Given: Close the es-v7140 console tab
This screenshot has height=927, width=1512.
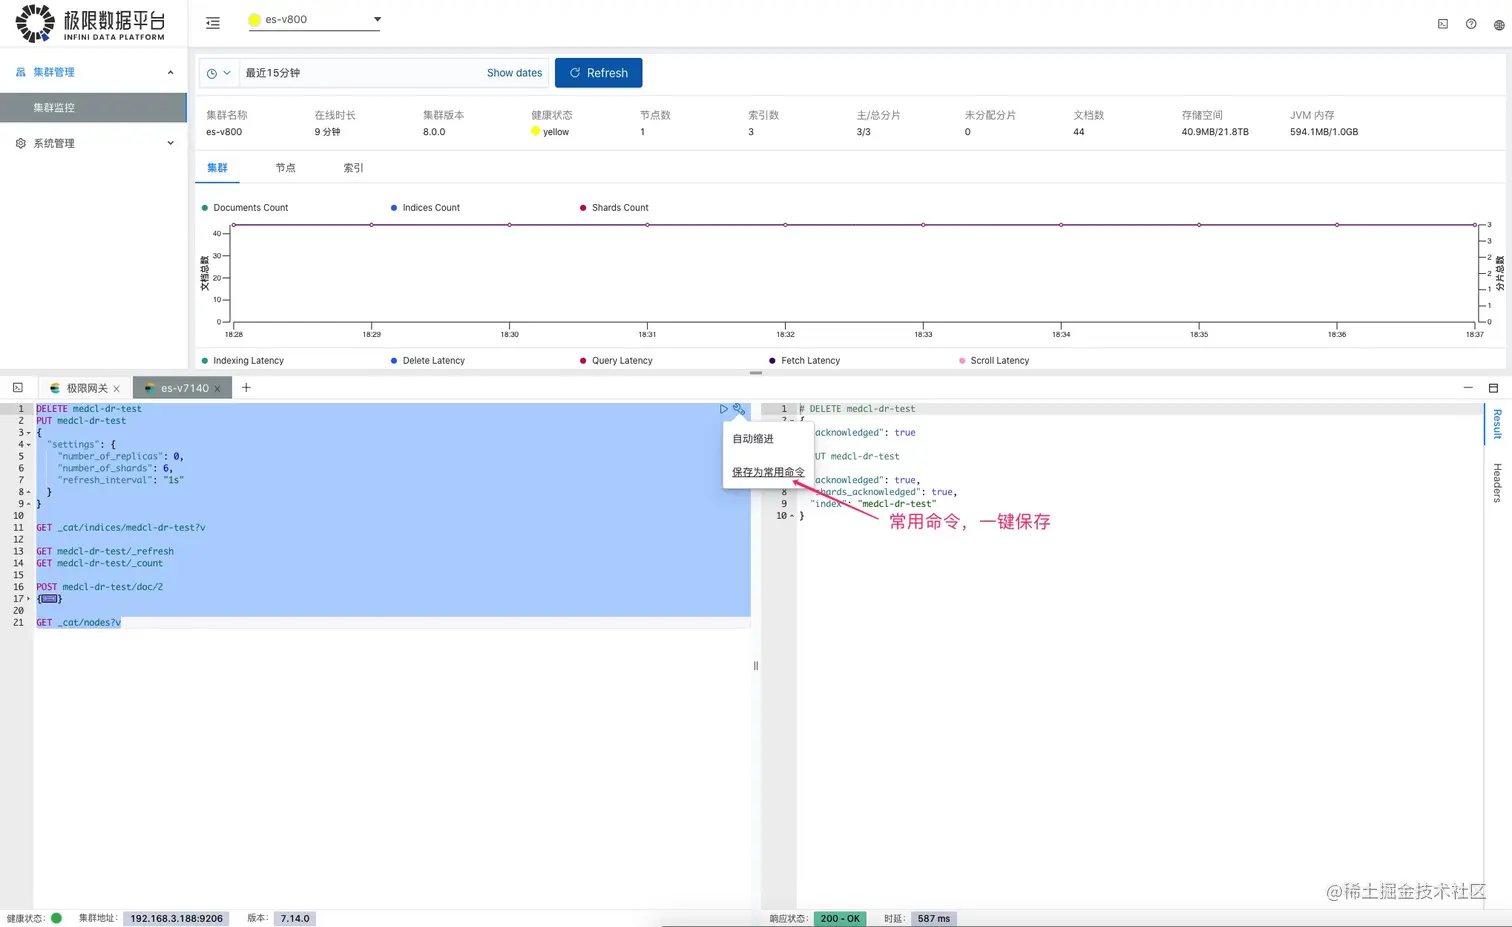Looking at the screenshot, I should point(217,389).
